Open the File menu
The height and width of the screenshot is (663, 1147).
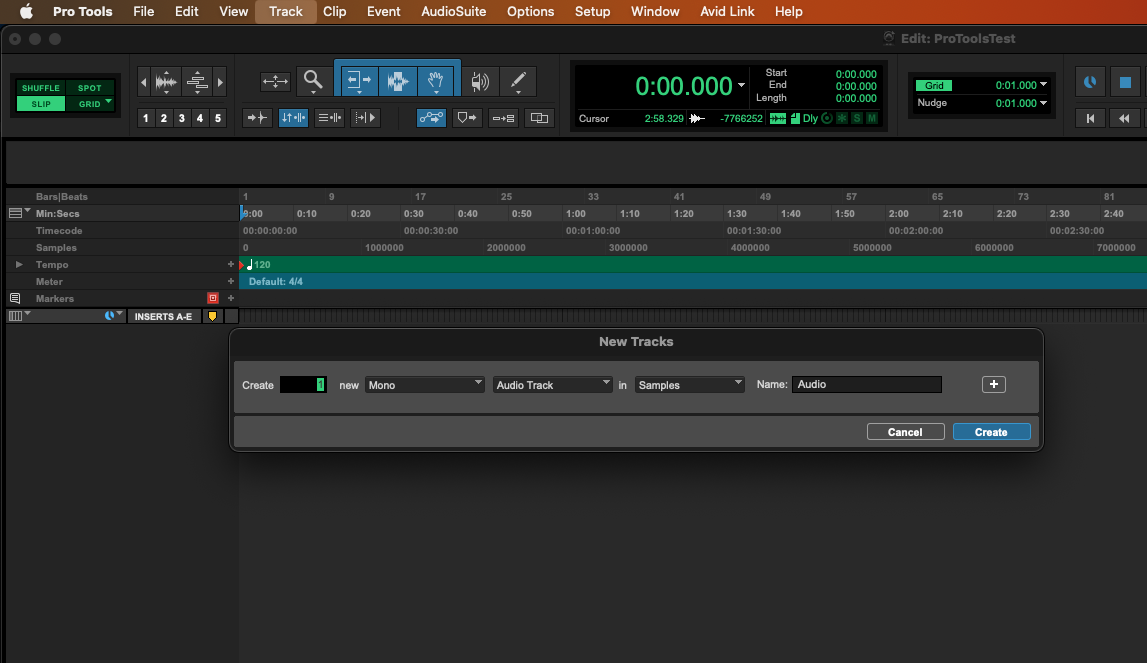click(x=143, y=12)
